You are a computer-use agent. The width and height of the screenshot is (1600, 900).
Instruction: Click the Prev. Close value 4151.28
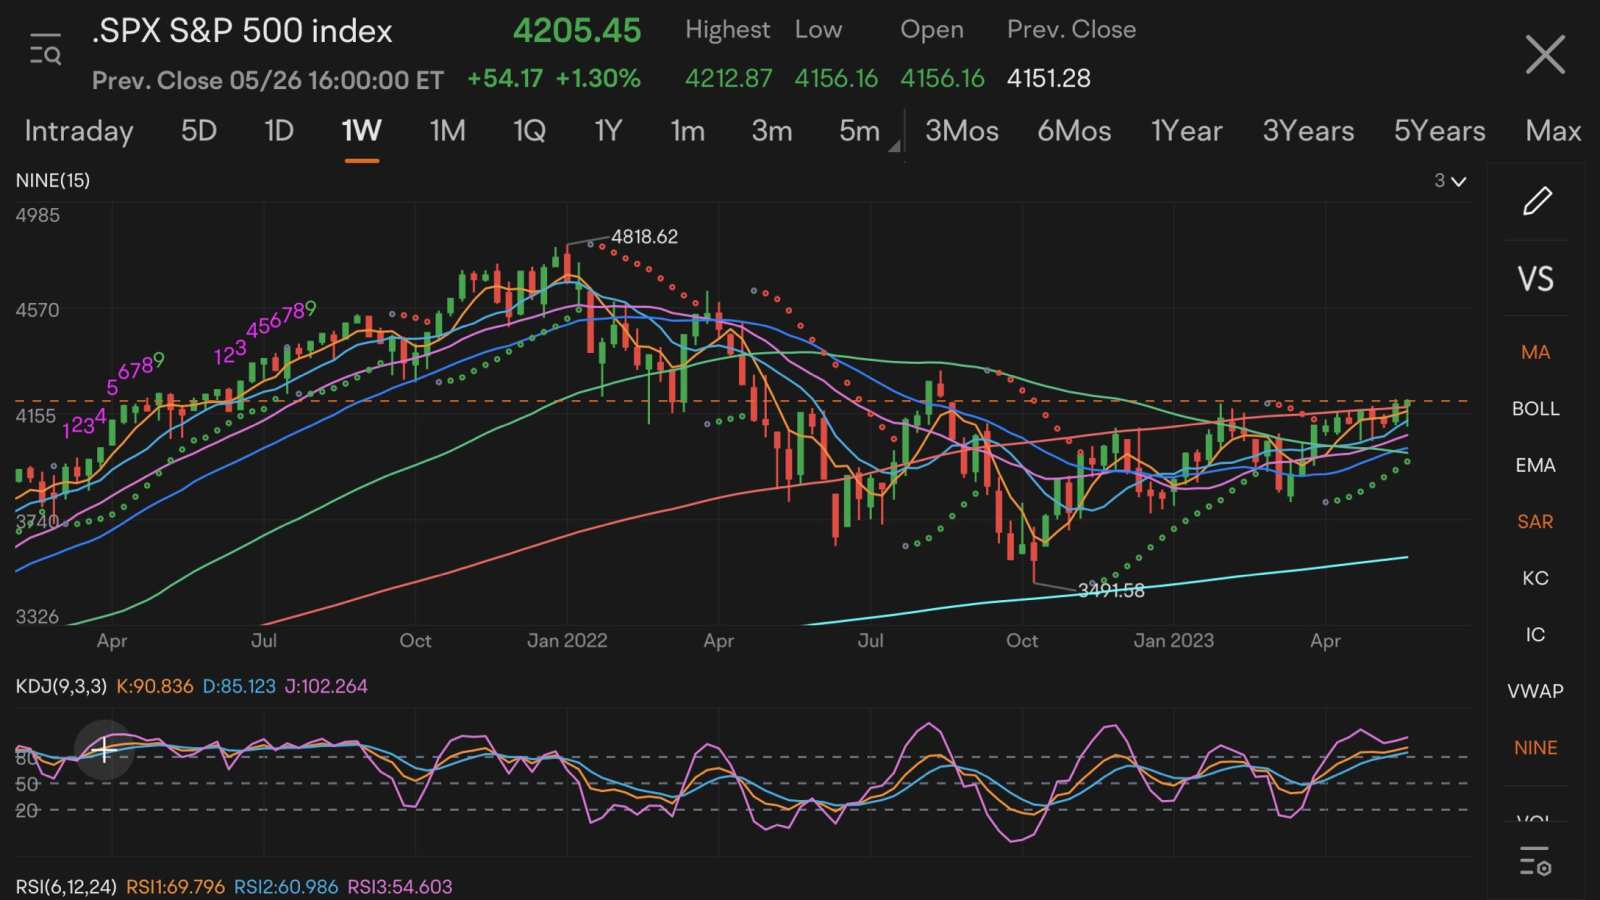pos(1048,78)
